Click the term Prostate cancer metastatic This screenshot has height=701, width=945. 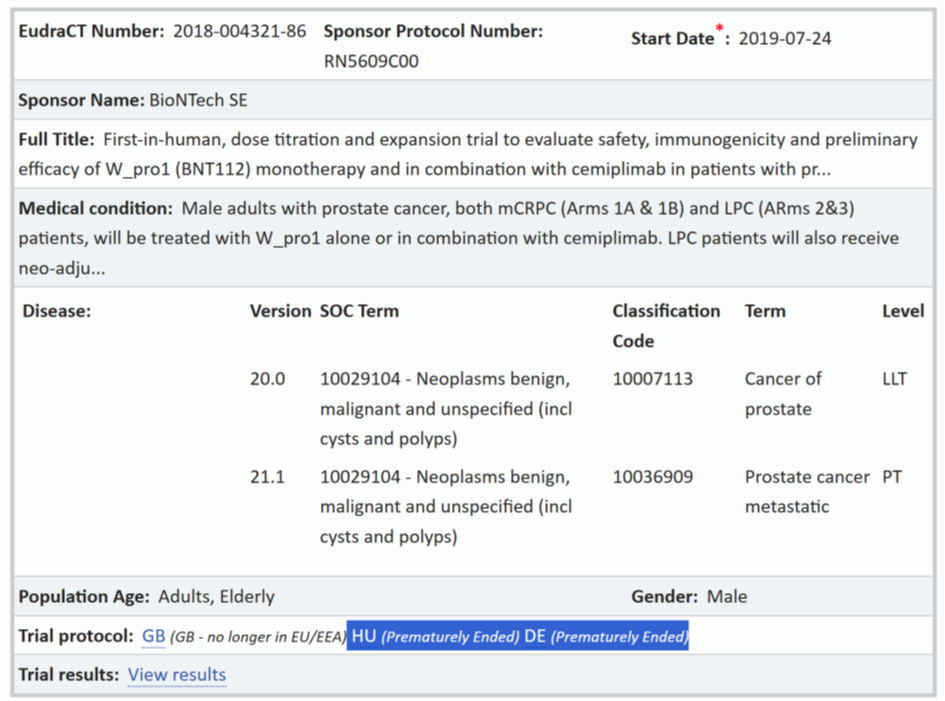(x=807, y=492)
